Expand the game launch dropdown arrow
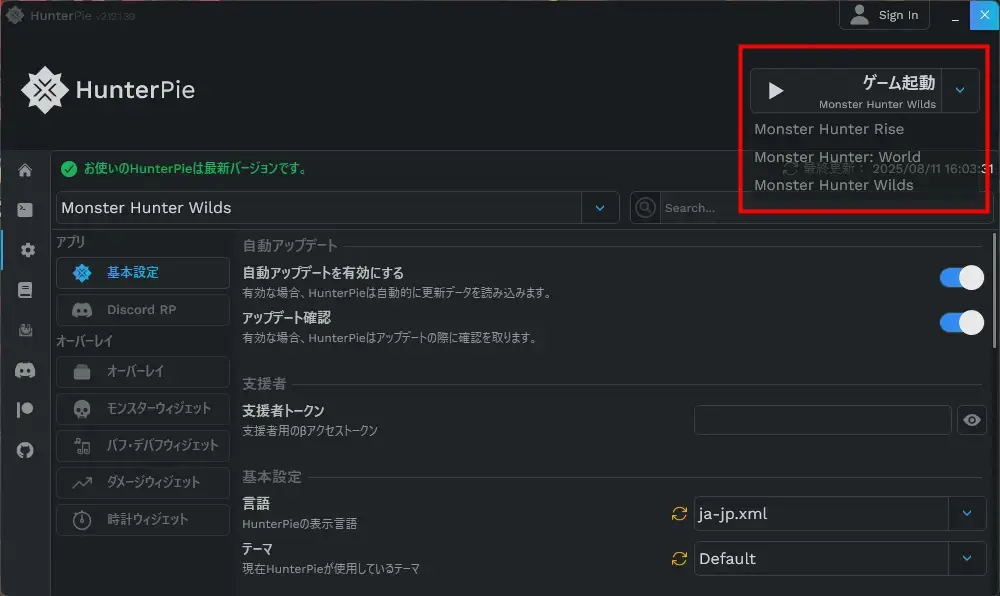The image size is (1000, 596). pyautogui.click(x=960, y=91)
